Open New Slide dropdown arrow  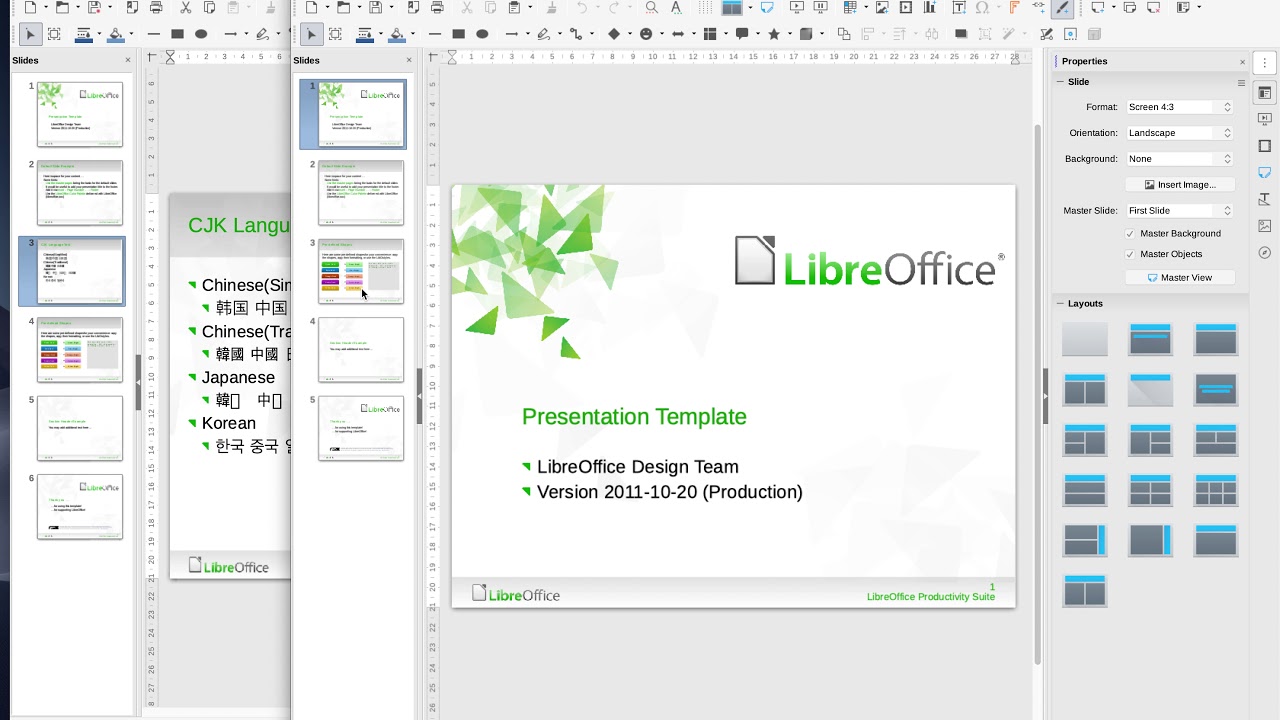coord(1113,7)
